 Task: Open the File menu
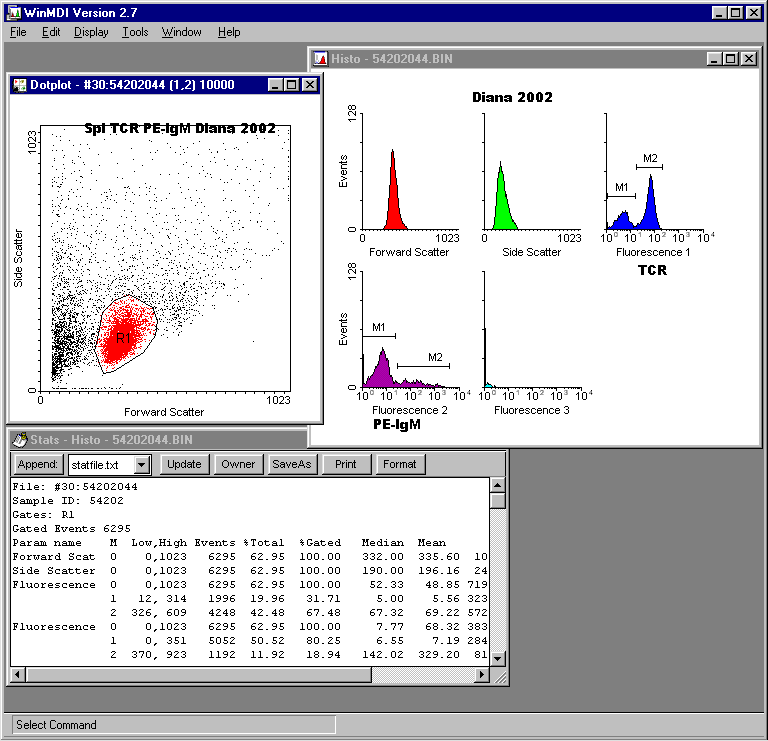click(18, 32)
